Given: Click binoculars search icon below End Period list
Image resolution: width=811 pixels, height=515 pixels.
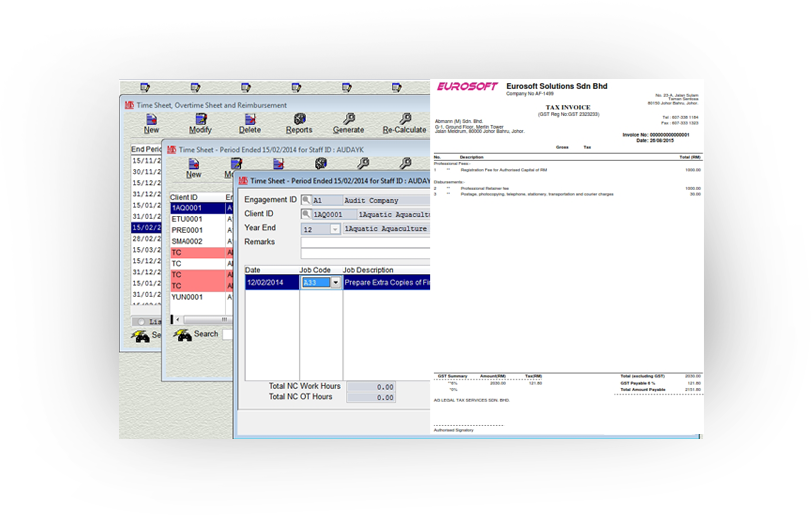Looking at the screenshot, I should (140, 336).
